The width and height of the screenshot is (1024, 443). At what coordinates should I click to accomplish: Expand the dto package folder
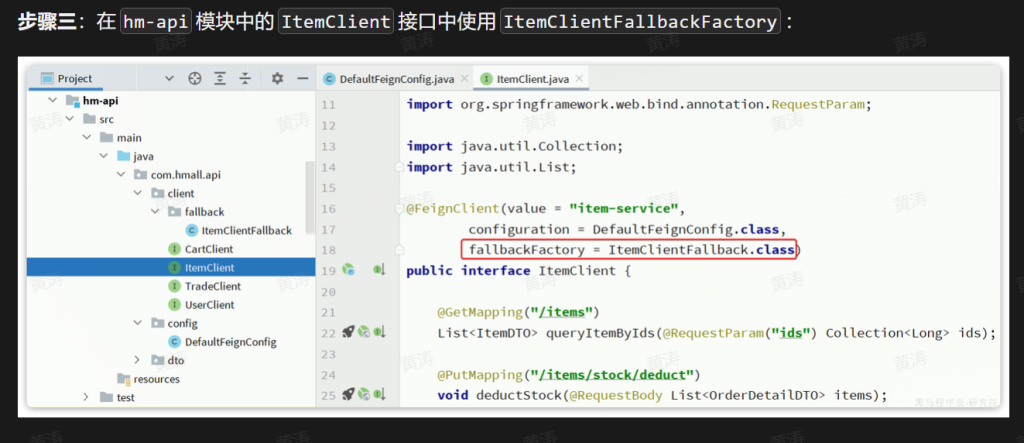point(138,360)
